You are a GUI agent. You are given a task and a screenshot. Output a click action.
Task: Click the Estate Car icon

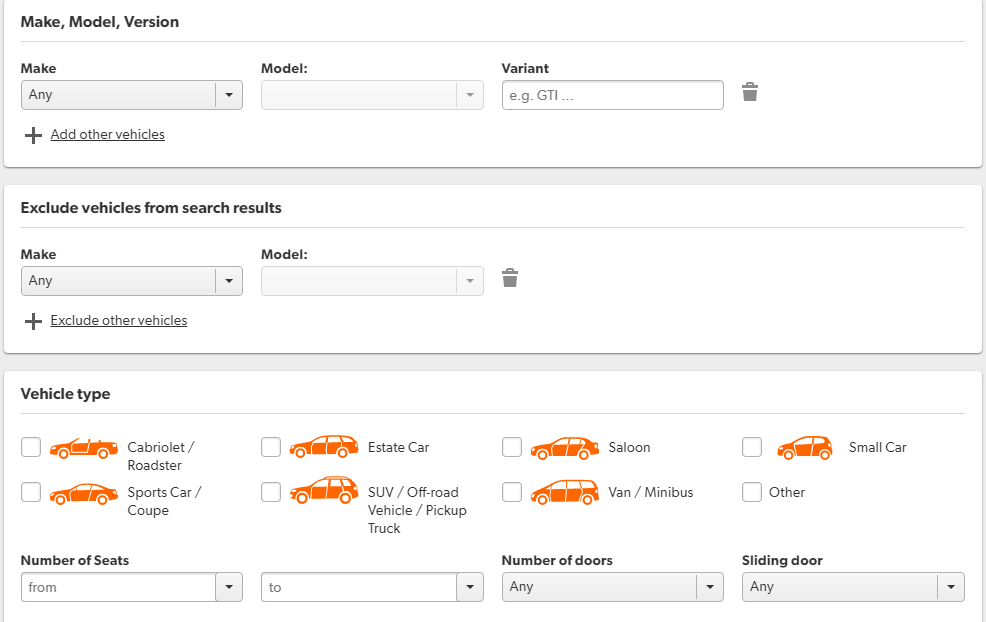coord(324,447)
